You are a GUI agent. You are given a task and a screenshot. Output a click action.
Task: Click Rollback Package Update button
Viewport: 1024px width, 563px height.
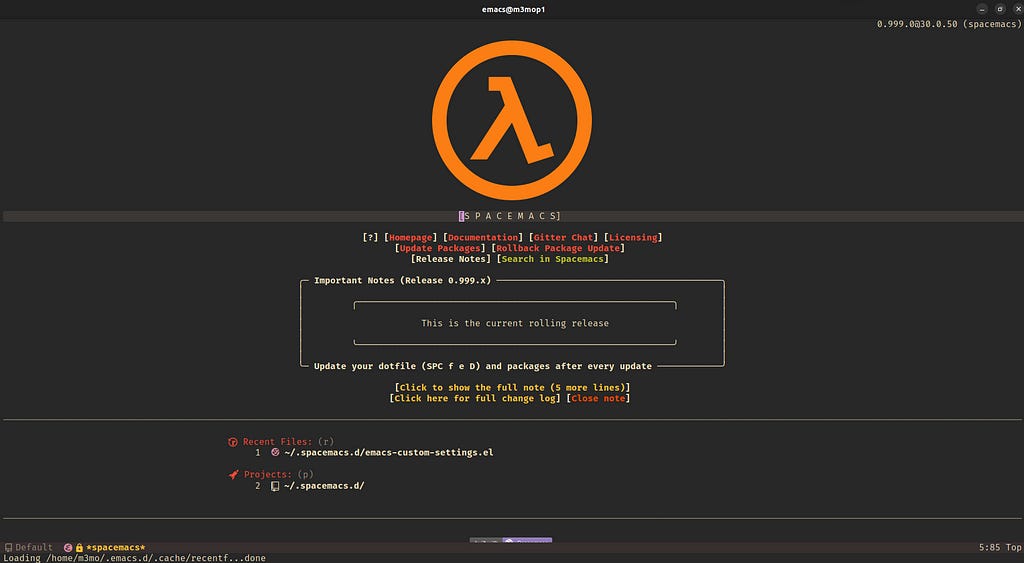(x=558, y=248)
